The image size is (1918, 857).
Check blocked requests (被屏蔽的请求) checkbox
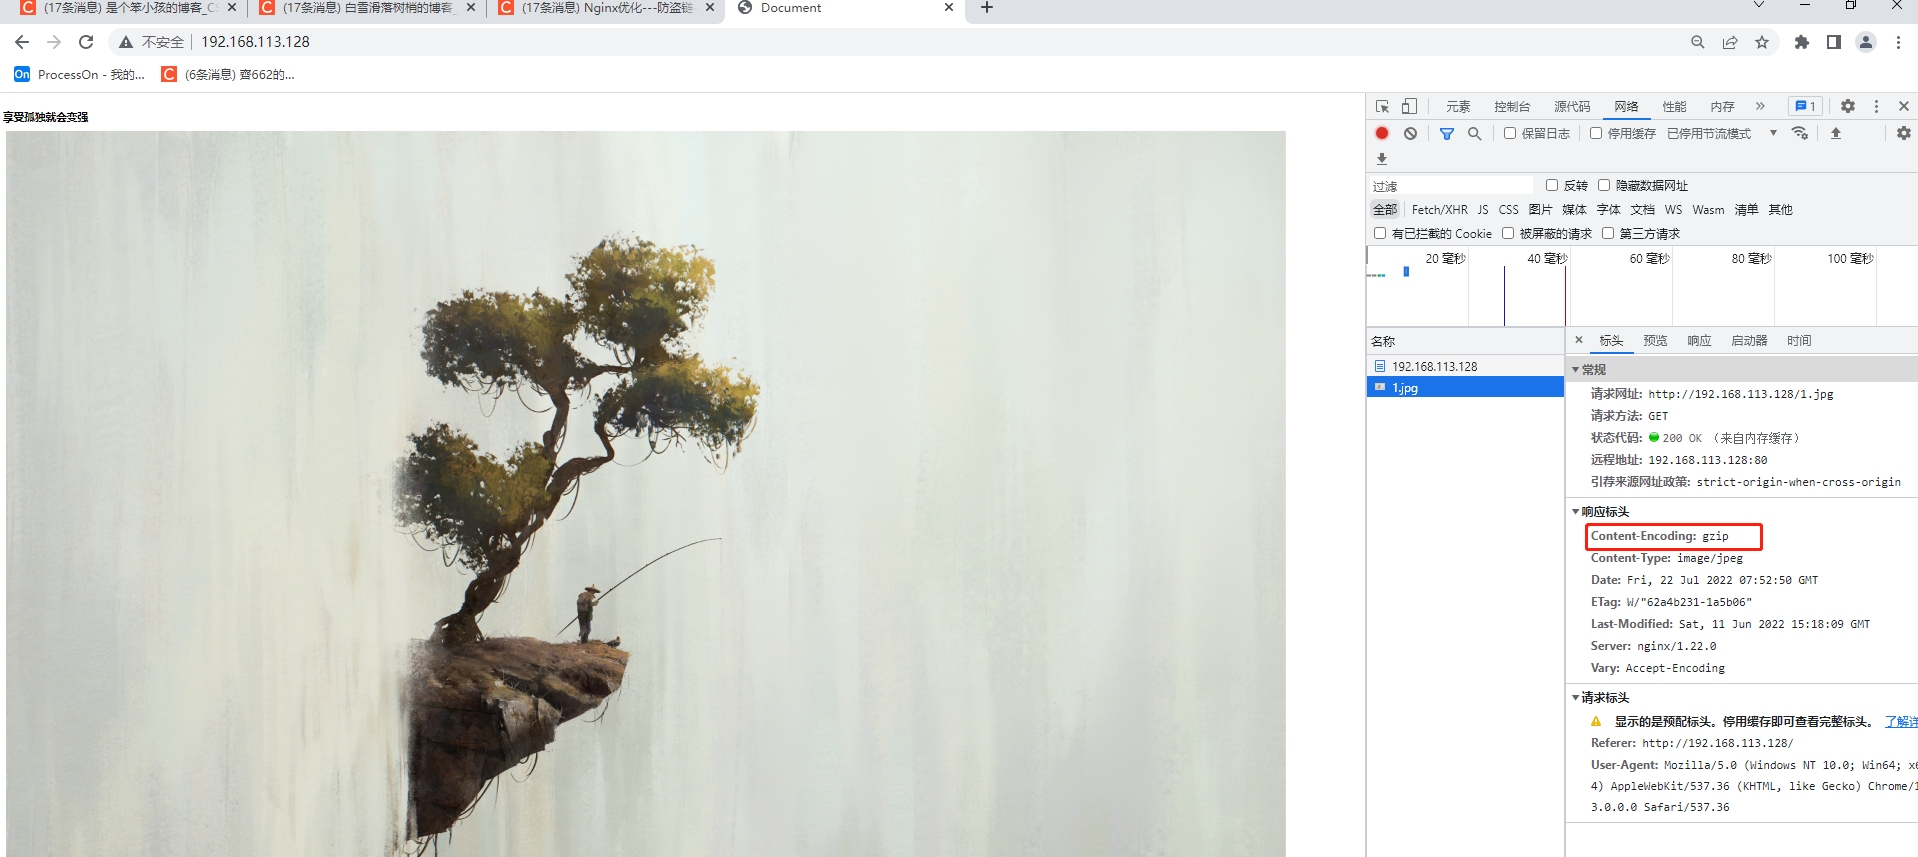[x=1508, y=233]
